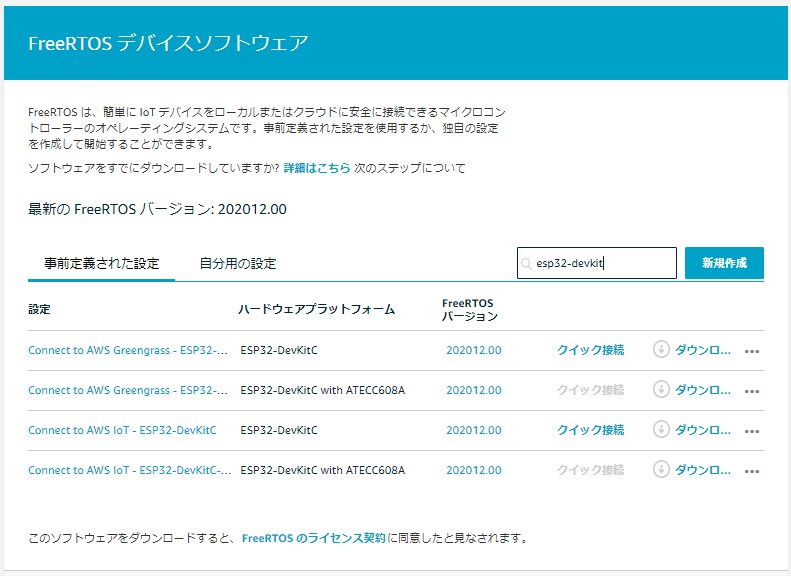791x576 pixels.
Task: Click クイック接続 for Greengrass ESP32-DevKitC row
Action: point(590,350)
